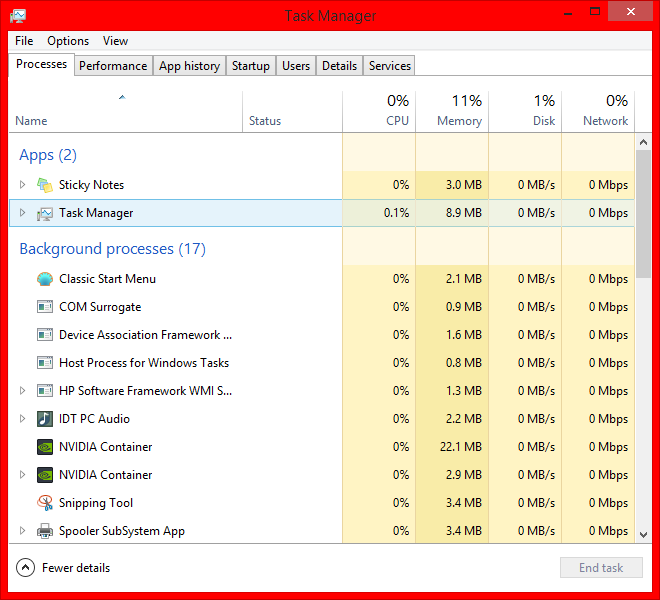Click the Fewer details arrow icon
This screenshot has height=600, width=660.
pyautogui.click(x=25, y=568)
